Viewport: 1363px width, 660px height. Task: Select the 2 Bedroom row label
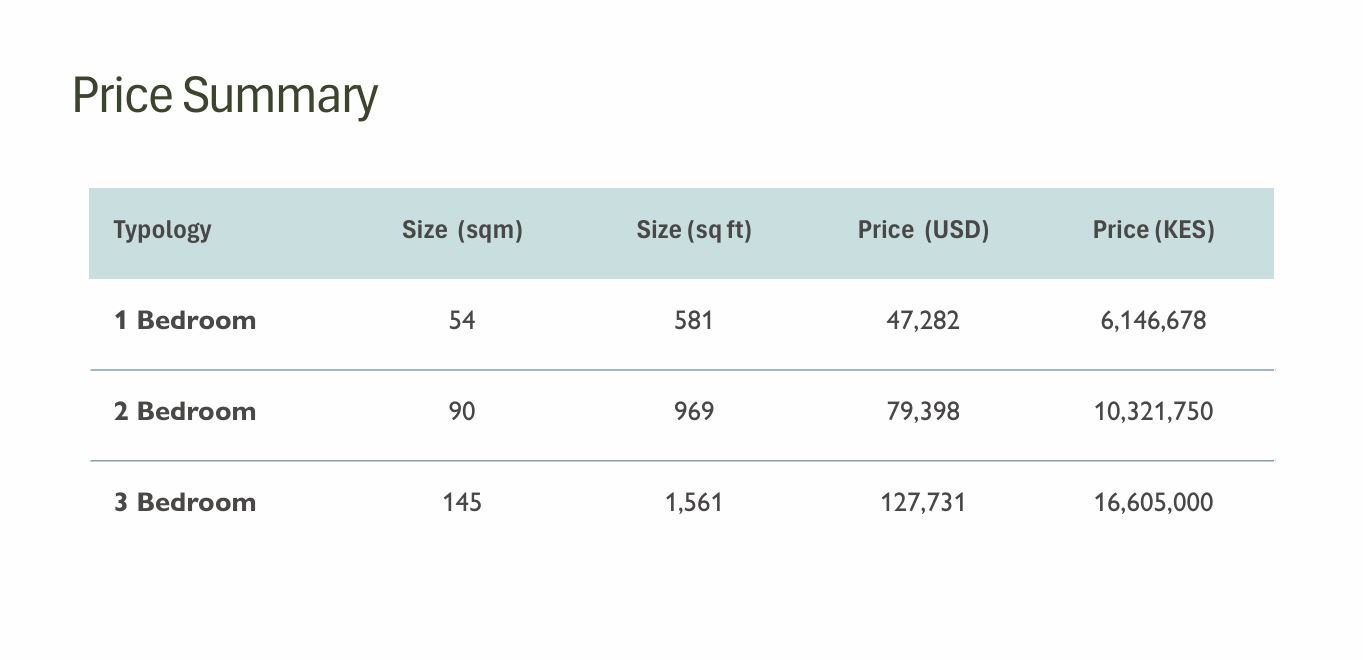185,412
